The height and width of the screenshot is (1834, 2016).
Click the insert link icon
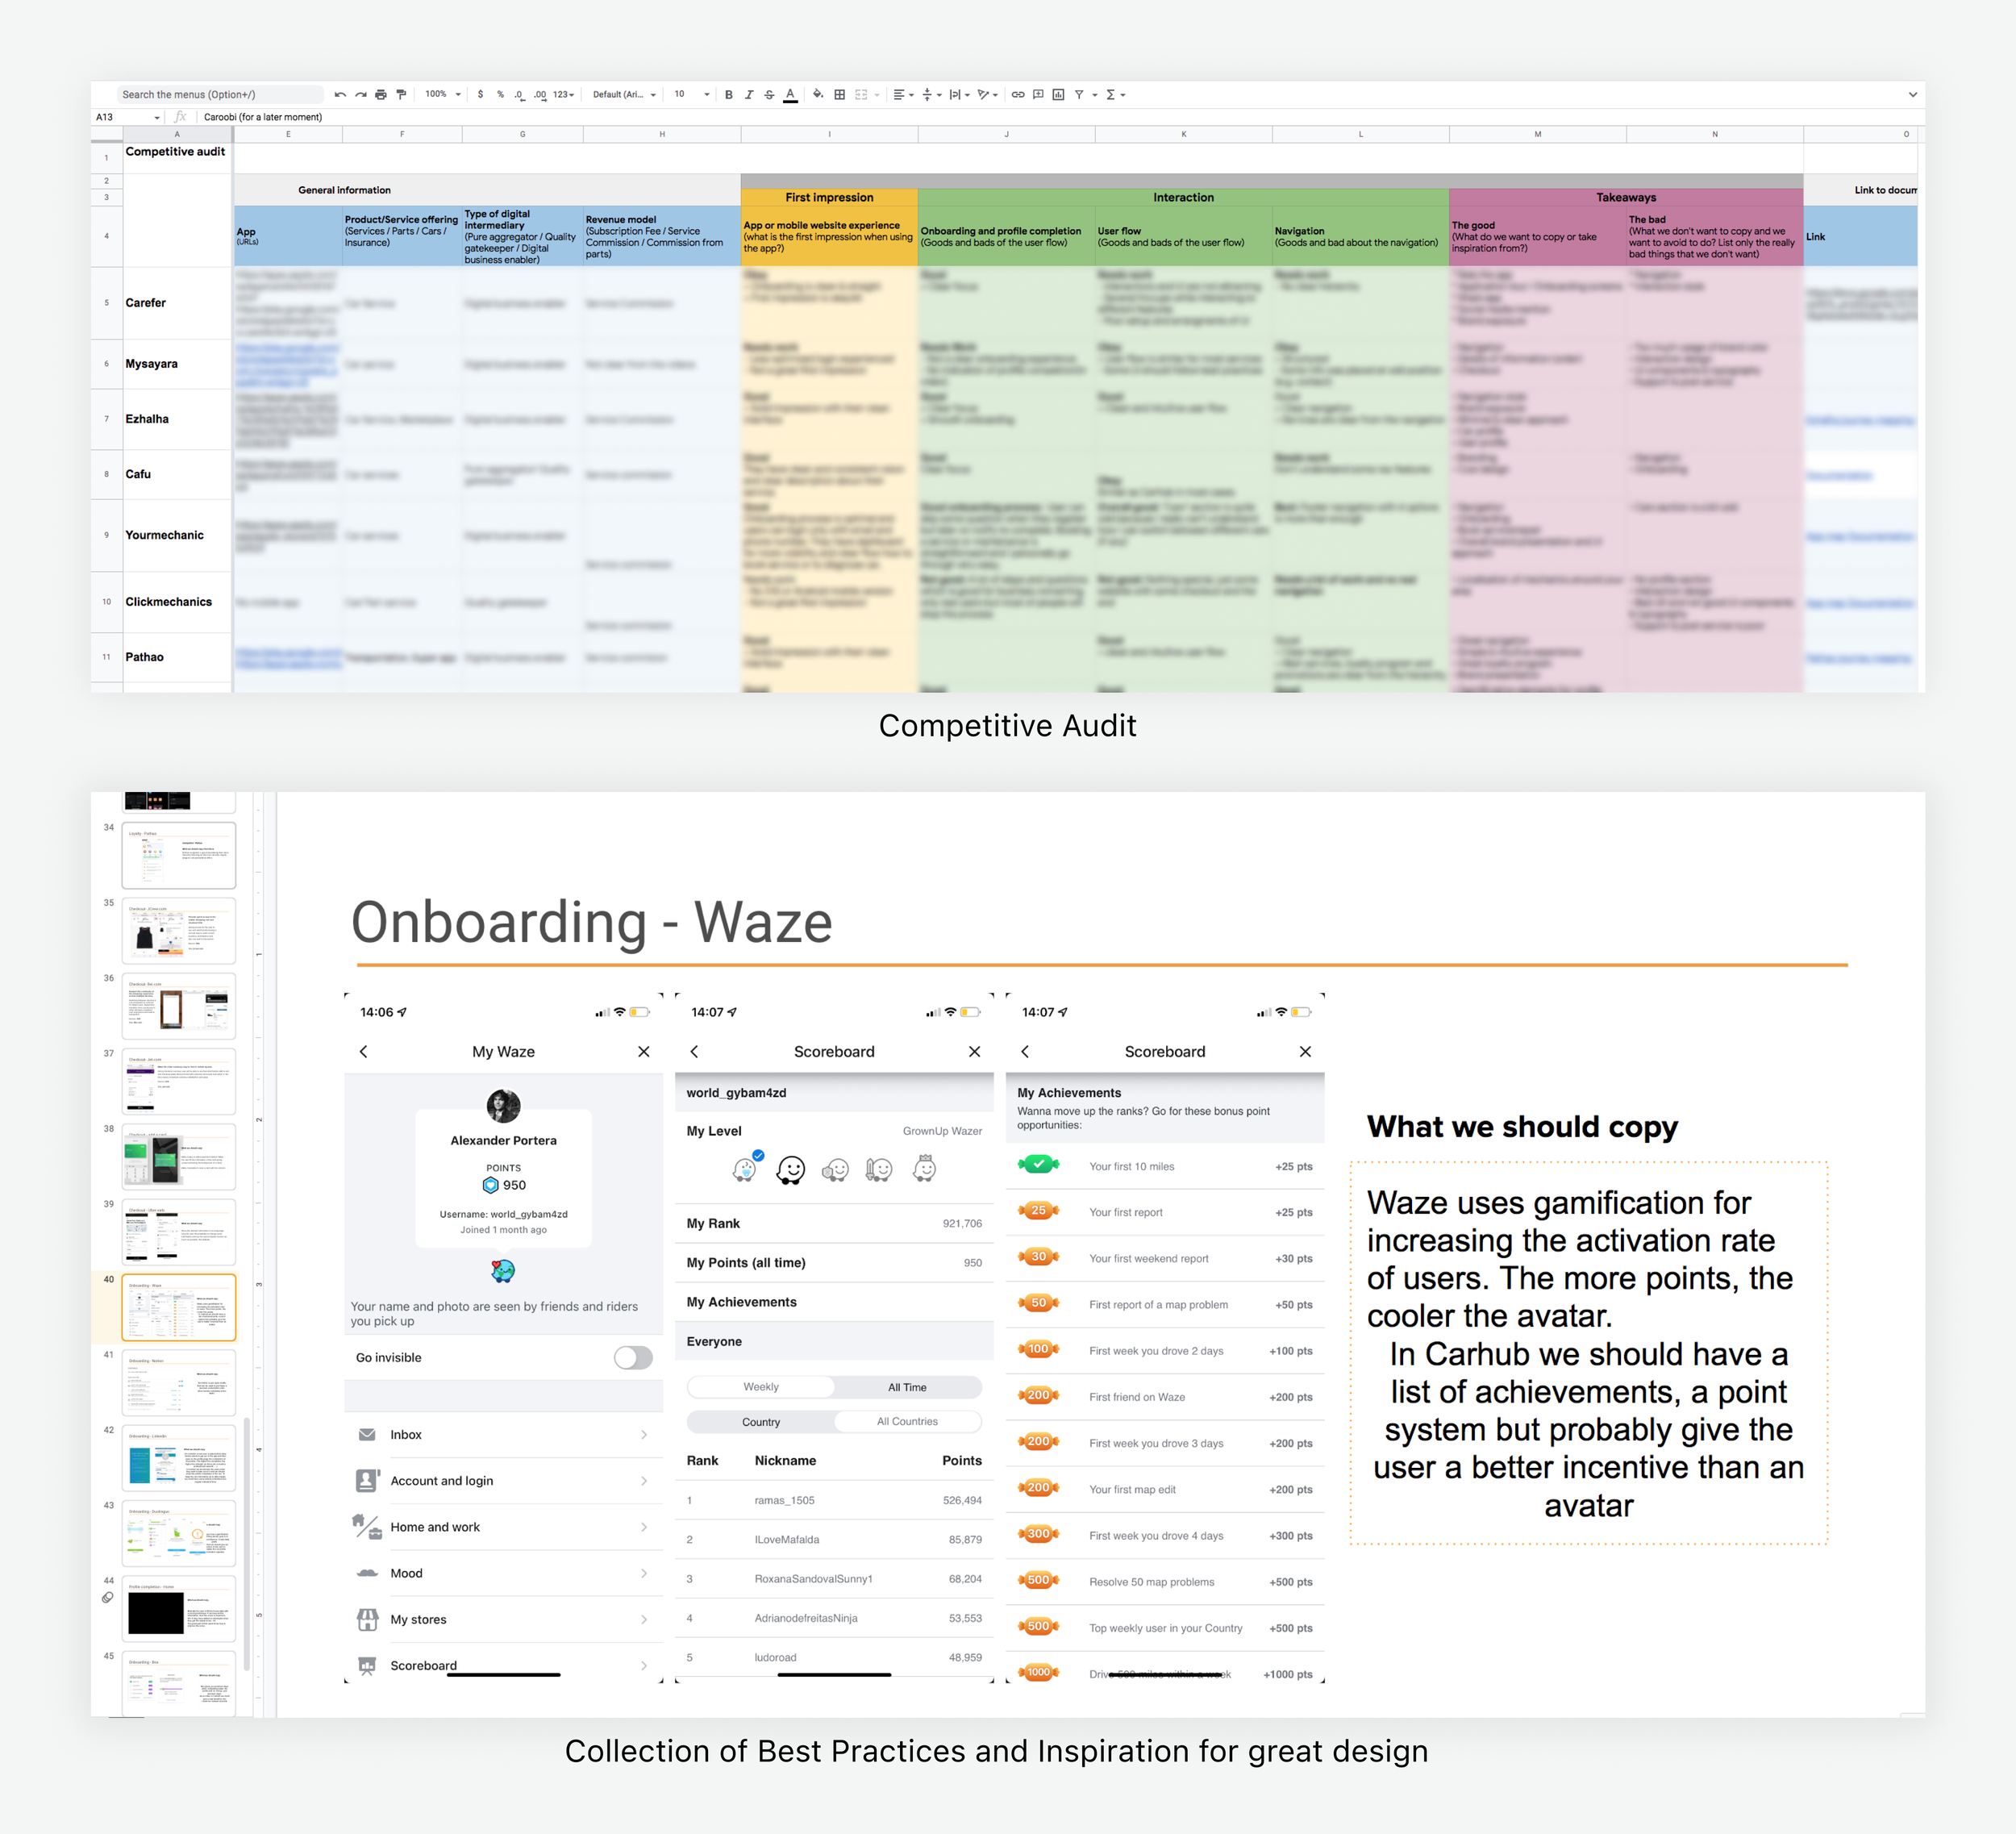click(1017, 95)
